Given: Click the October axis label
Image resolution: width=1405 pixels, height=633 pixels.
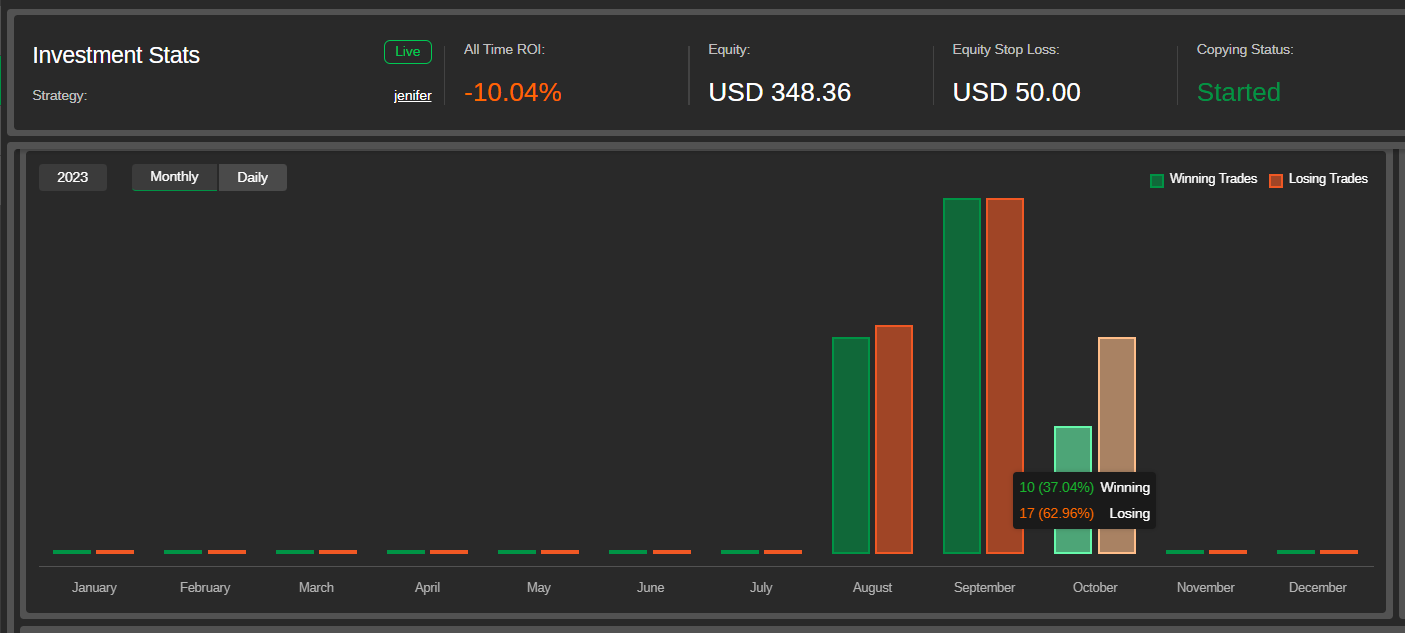Looking at the screenshot, I should 1095,587.
